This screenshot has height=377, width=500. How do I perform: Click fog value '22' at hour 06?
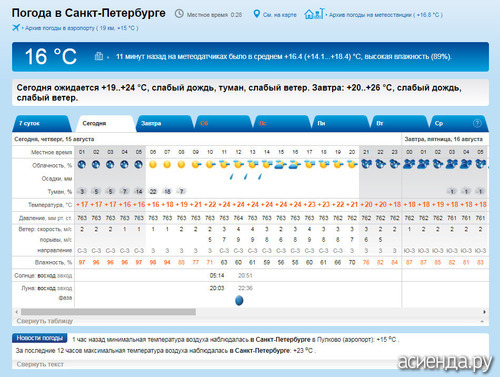click(153, 191)
